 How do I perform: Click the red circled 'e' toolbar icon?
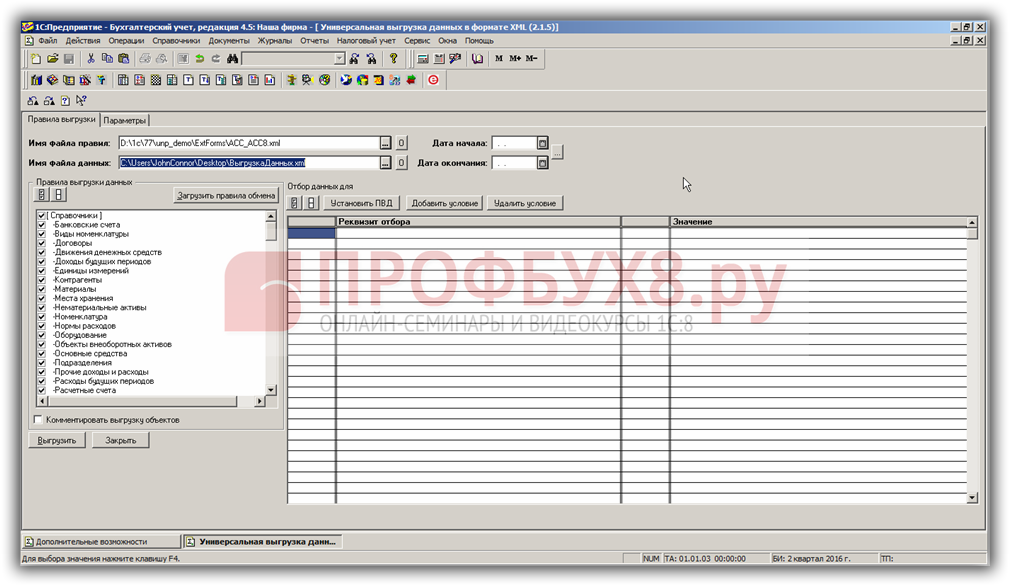[434, 80]
